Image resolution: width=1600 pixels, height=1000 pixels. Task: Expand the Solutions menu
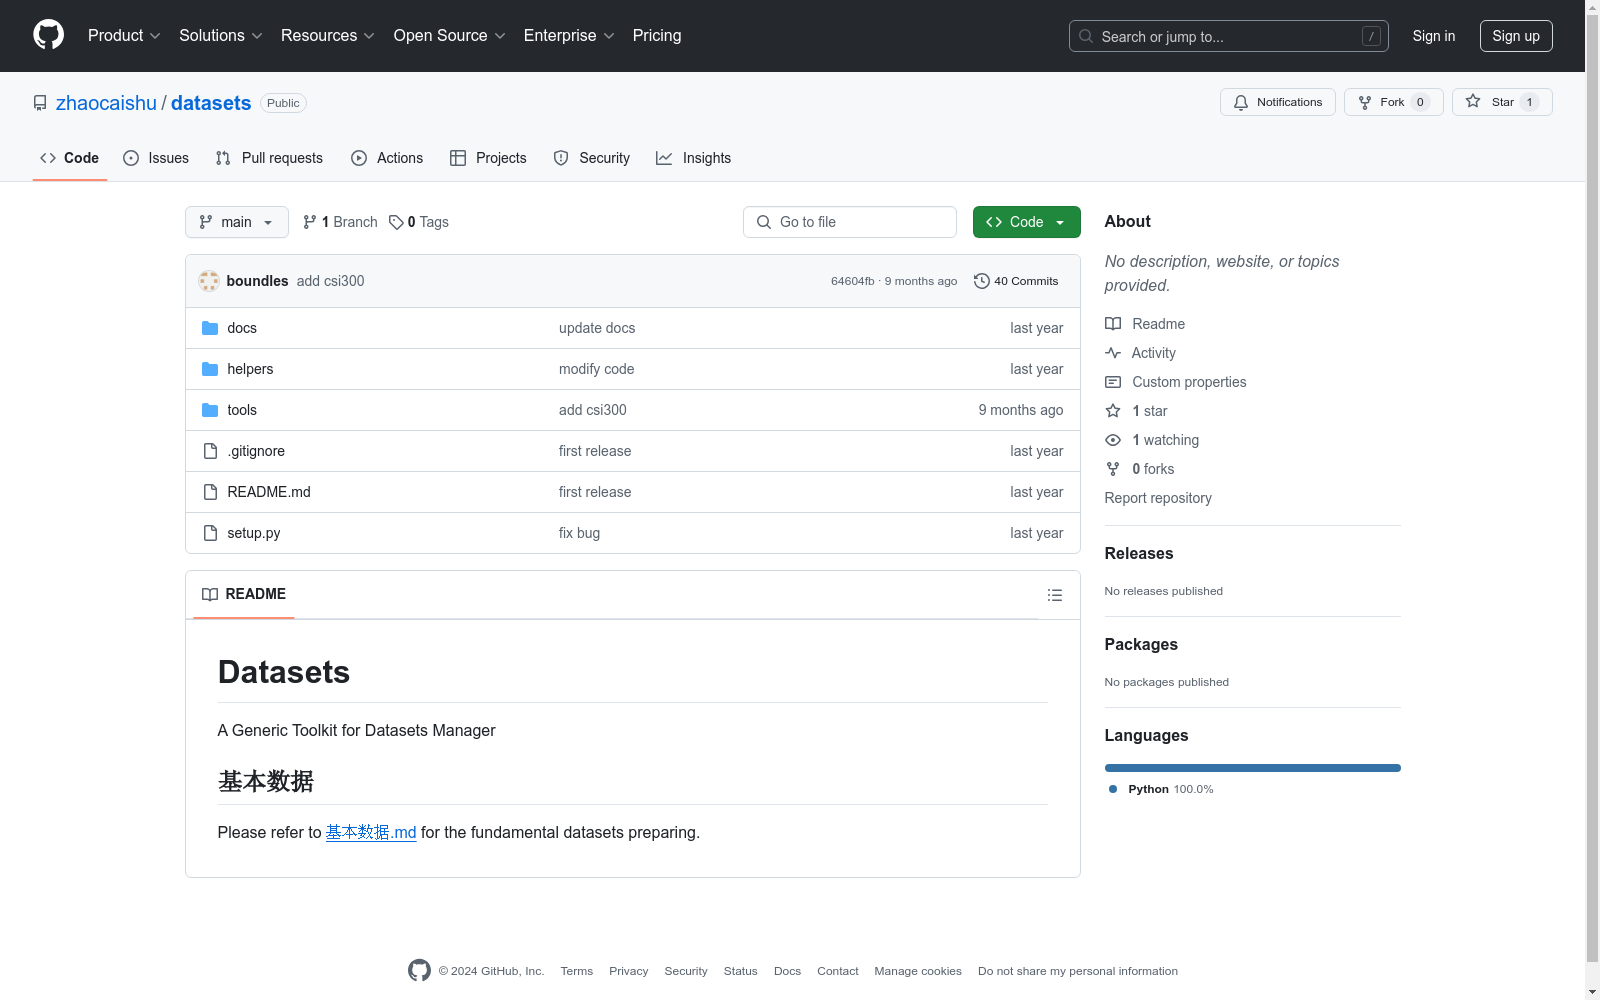(x=221, y=36)
